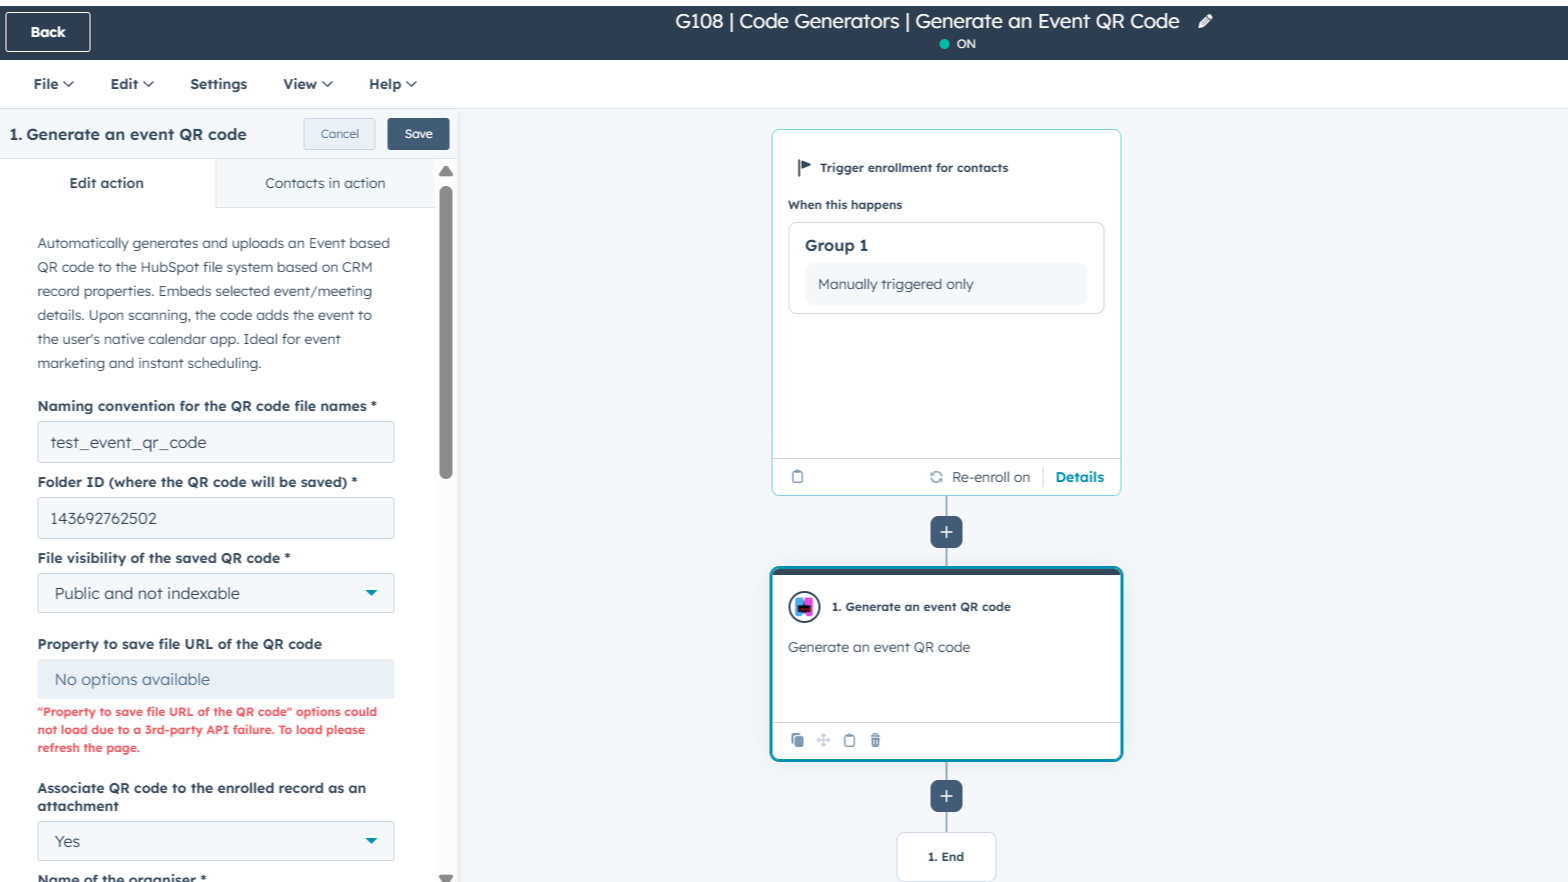1568x882 pixels.
Task: Open Property to save file URL dropdown
Action: (216, 679)
